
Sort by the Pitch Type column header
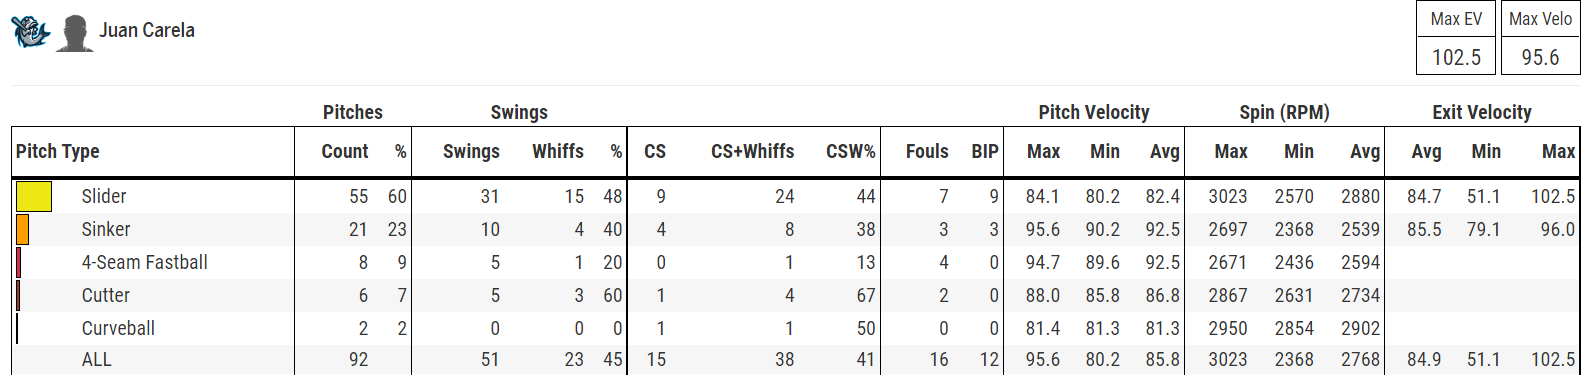click(x=58, y=151)
